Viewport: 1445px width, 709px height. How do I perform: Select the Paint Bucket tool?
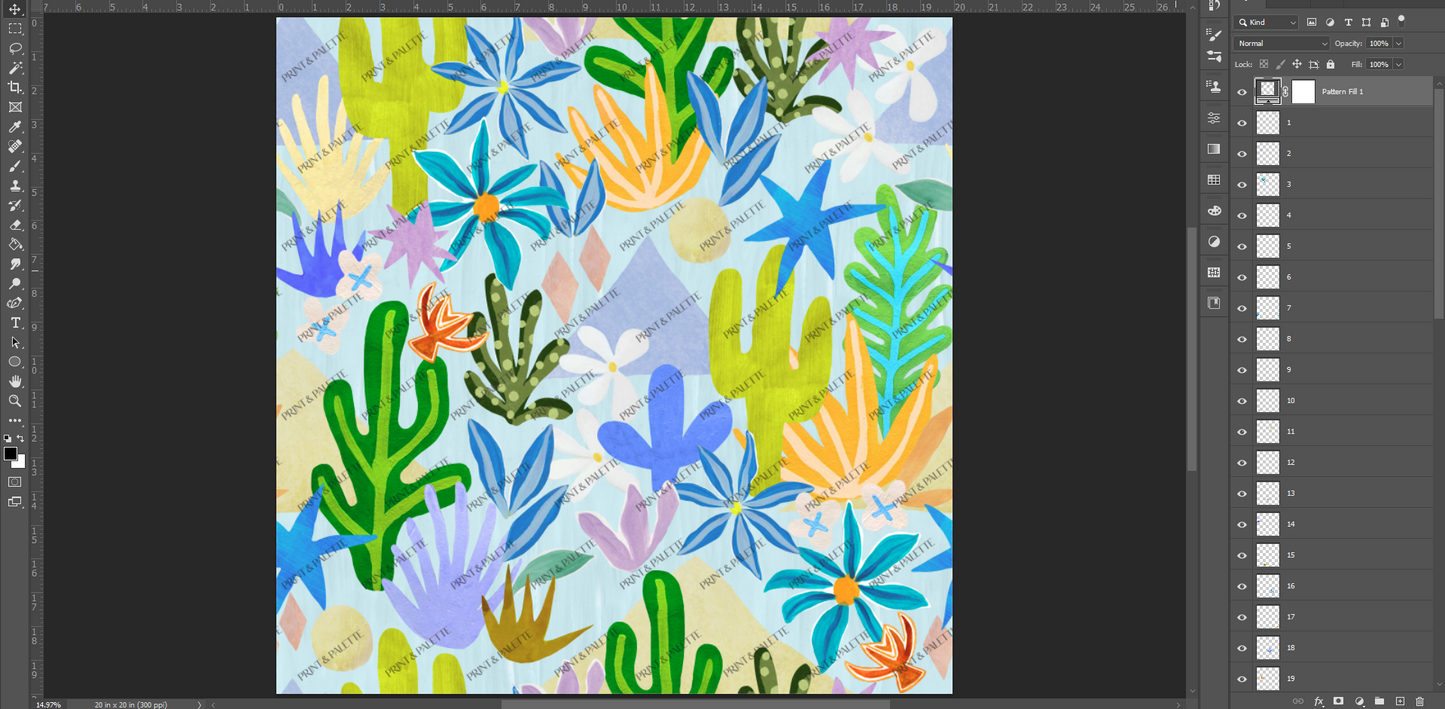tap(15, 244)
